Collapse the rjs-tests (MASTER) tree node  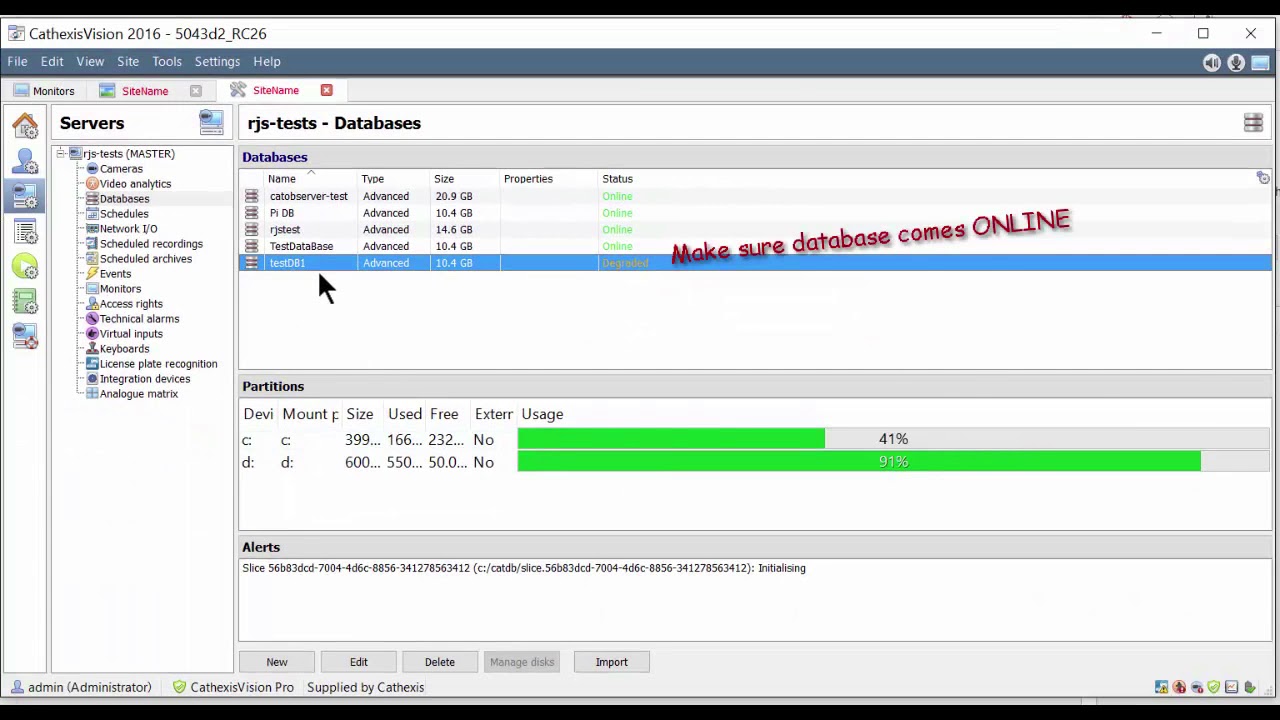[61, 153]
